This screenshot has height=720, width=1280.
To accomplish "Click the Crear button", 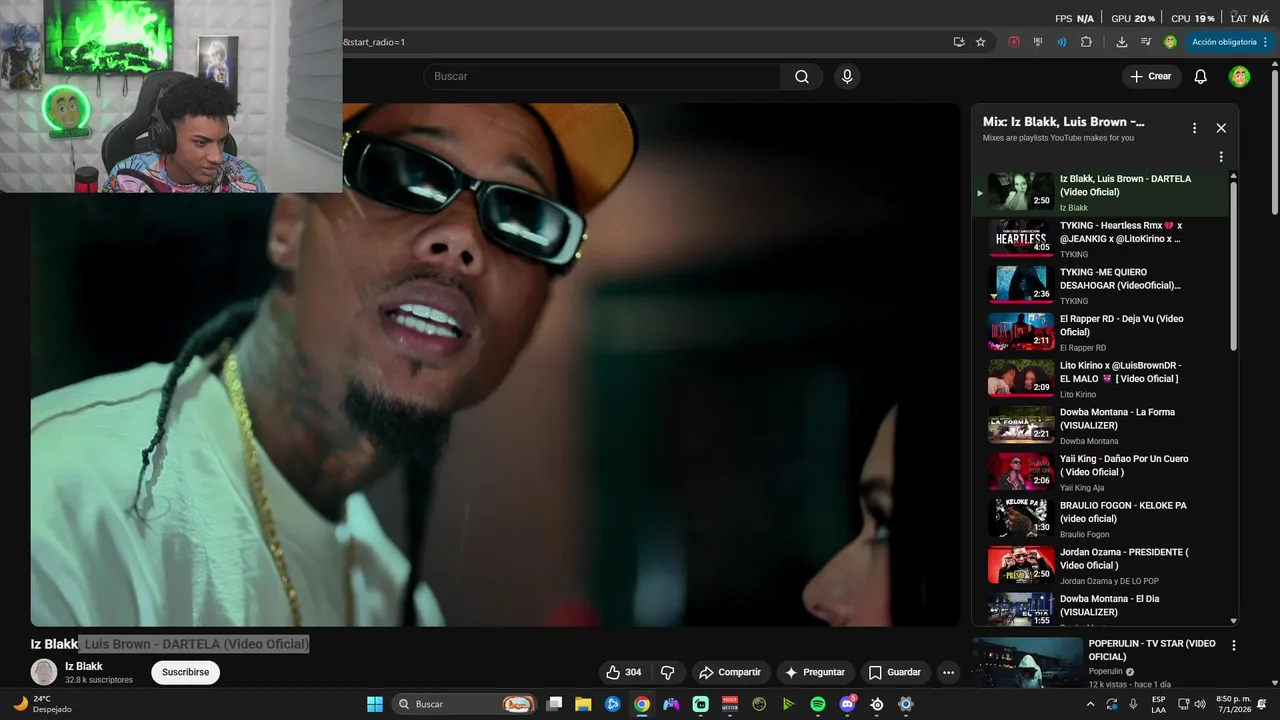I will pos(1151,77).
